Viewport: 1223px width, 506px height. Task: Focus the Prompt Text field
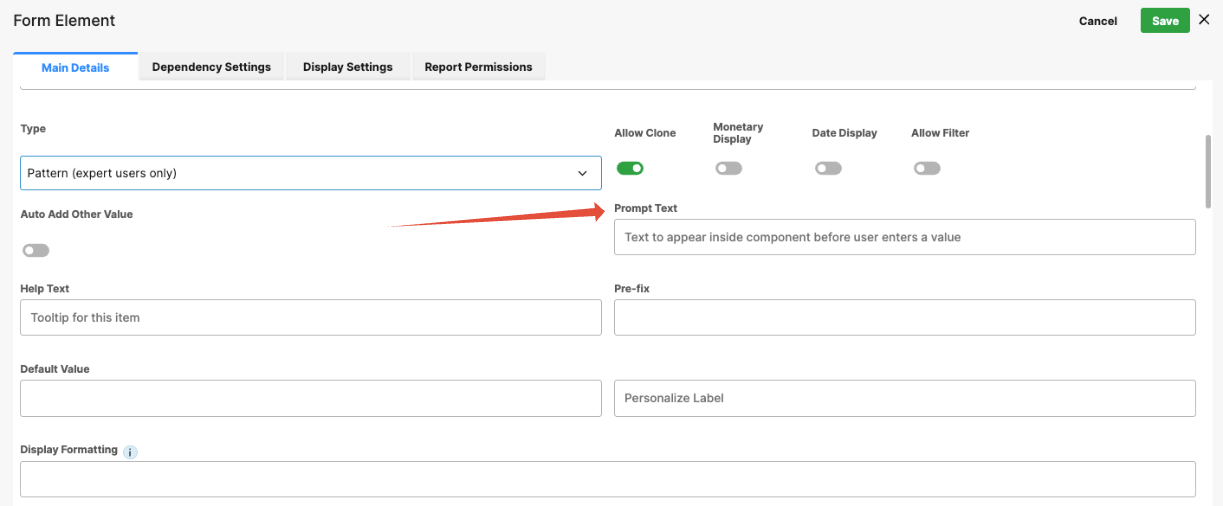point(905,237)
